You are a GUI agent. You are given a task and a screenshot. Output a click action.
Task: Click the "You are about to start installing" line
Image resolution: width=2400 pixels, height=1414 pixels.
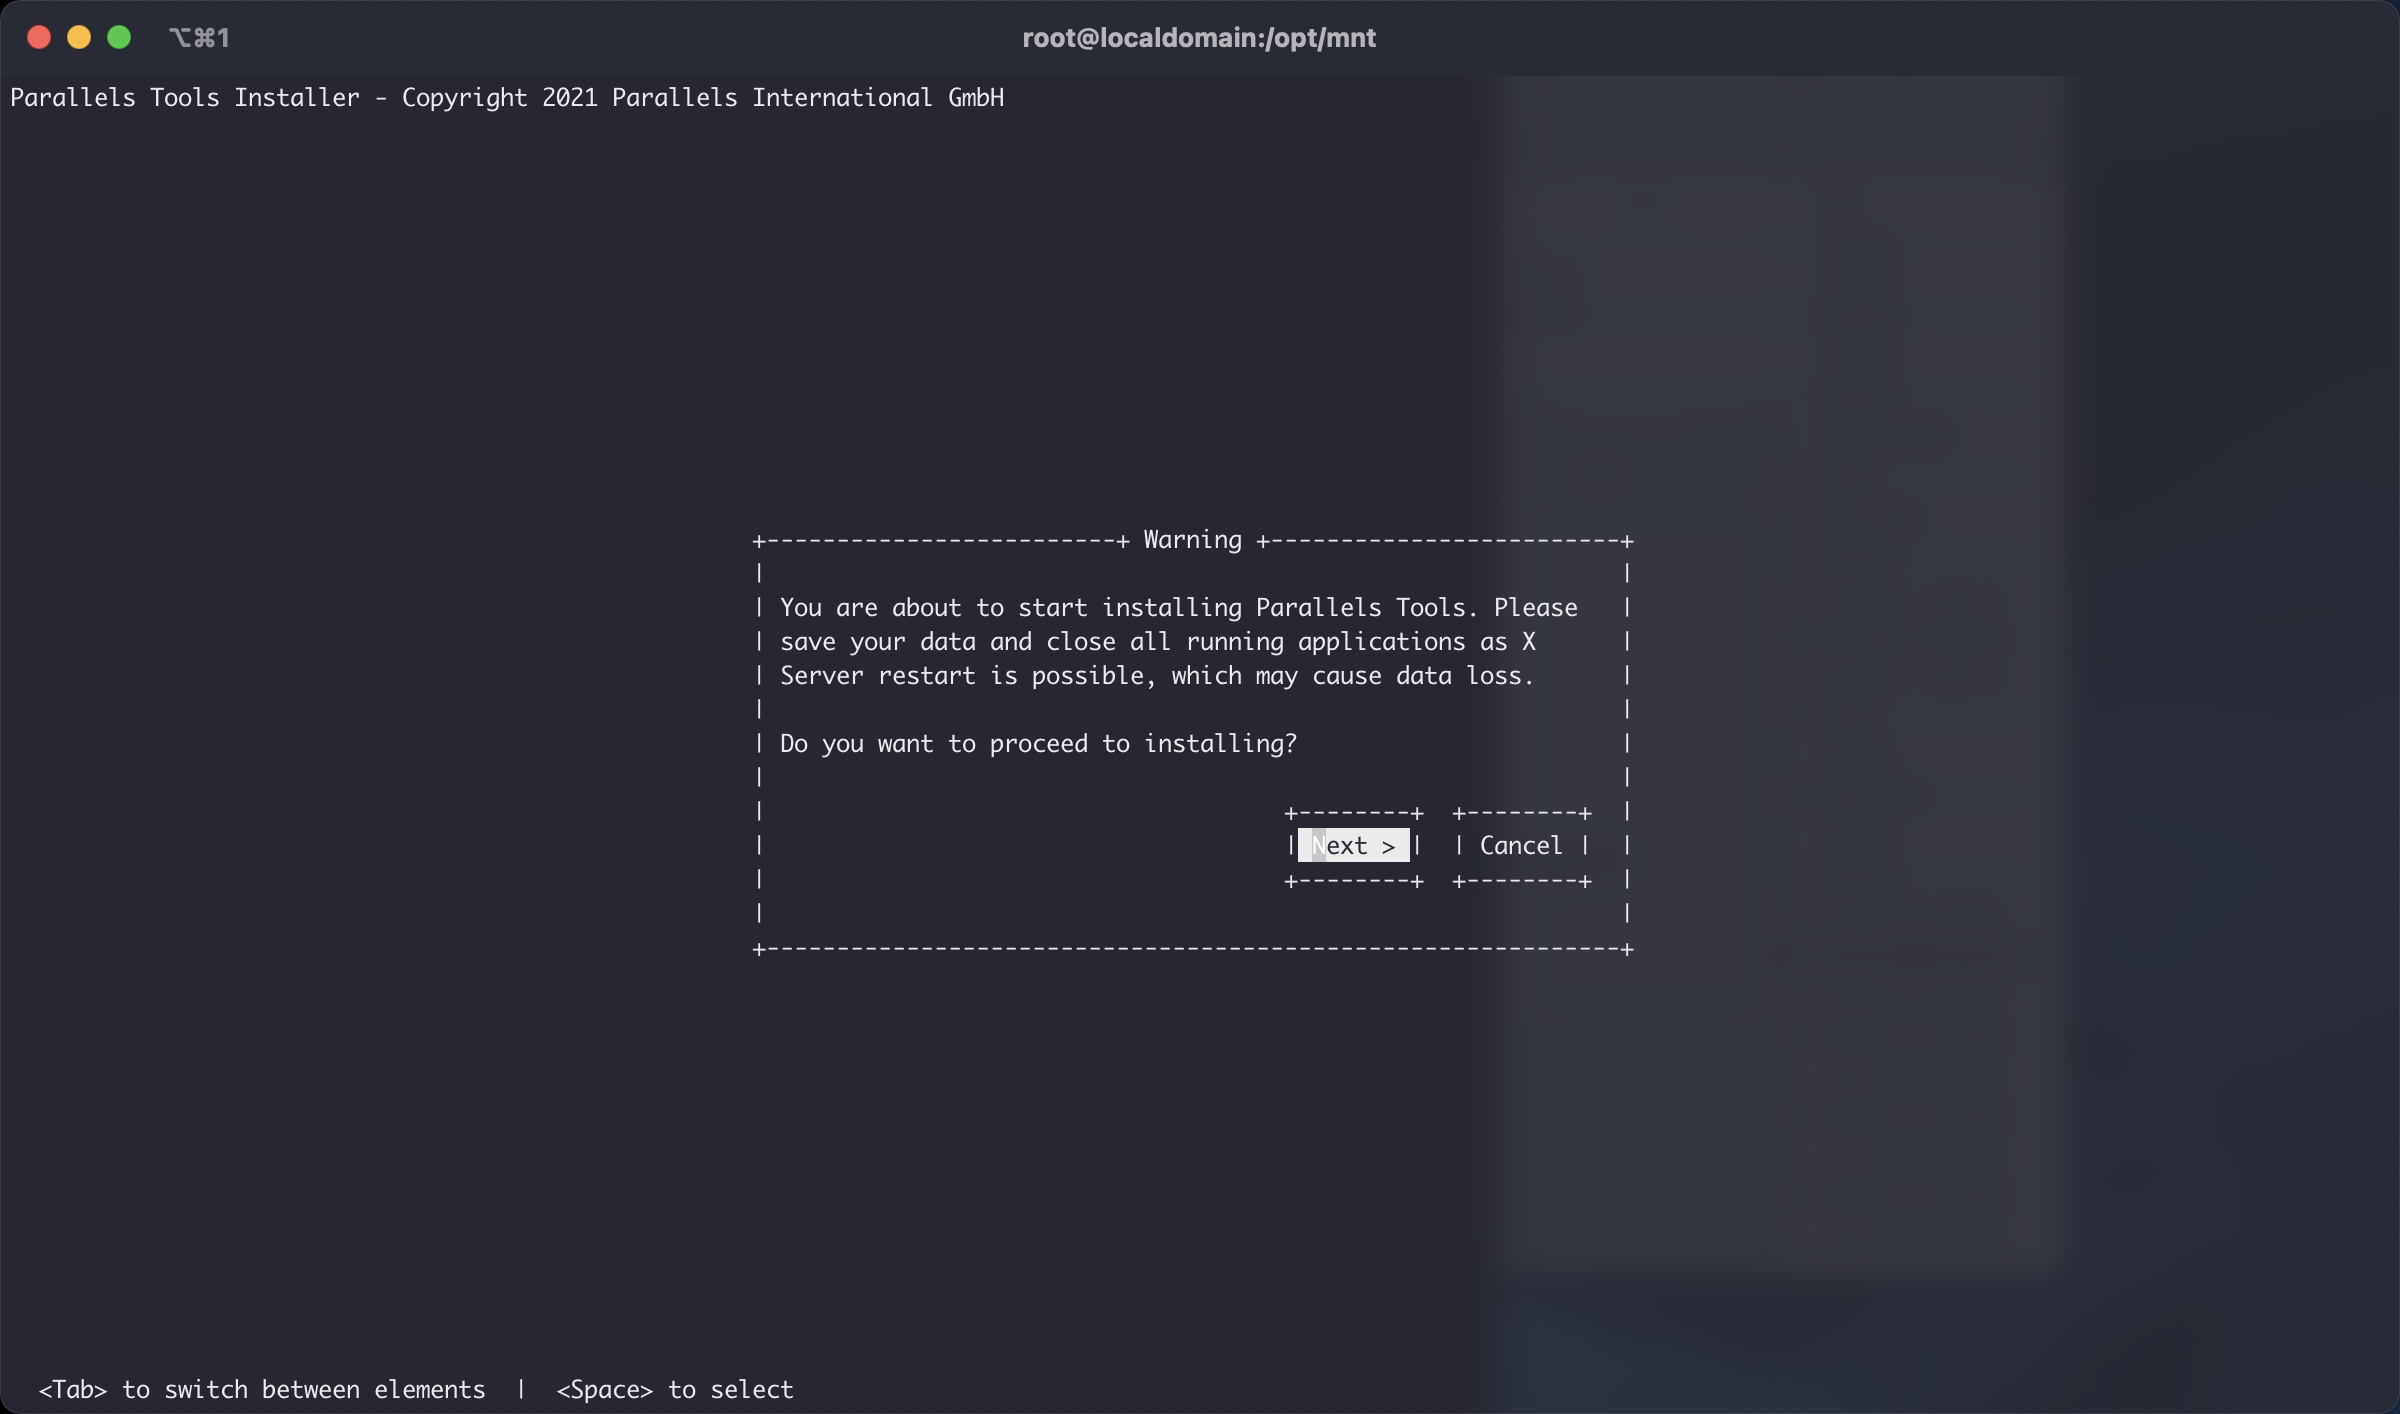coord(1179,608)
